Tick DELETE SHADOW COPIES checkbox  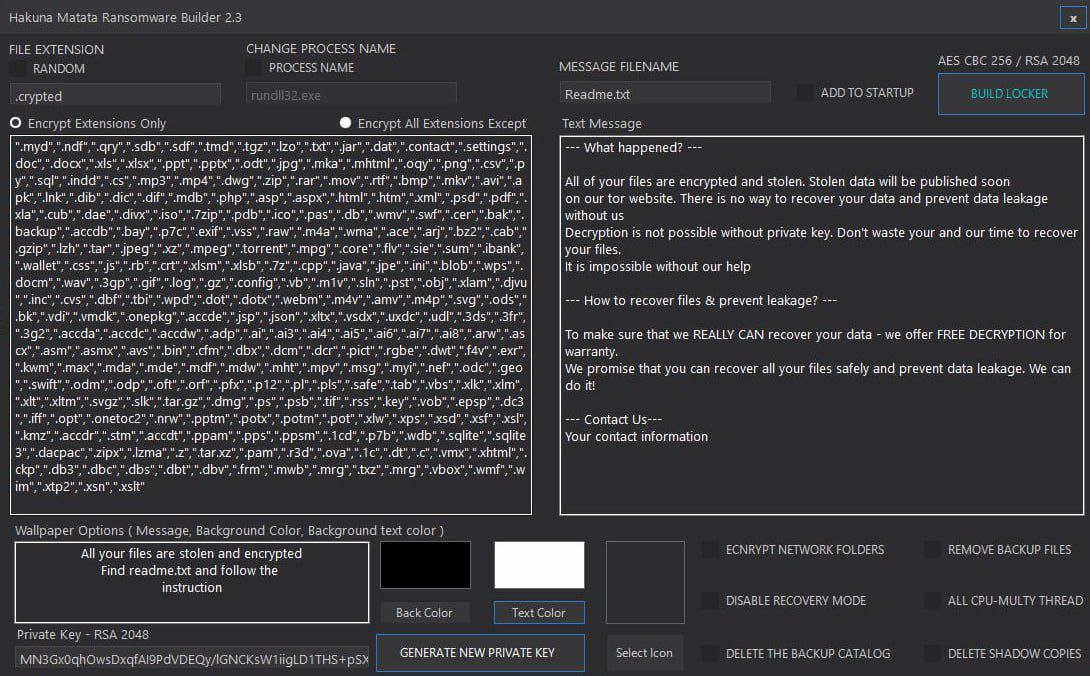(932, 653)
